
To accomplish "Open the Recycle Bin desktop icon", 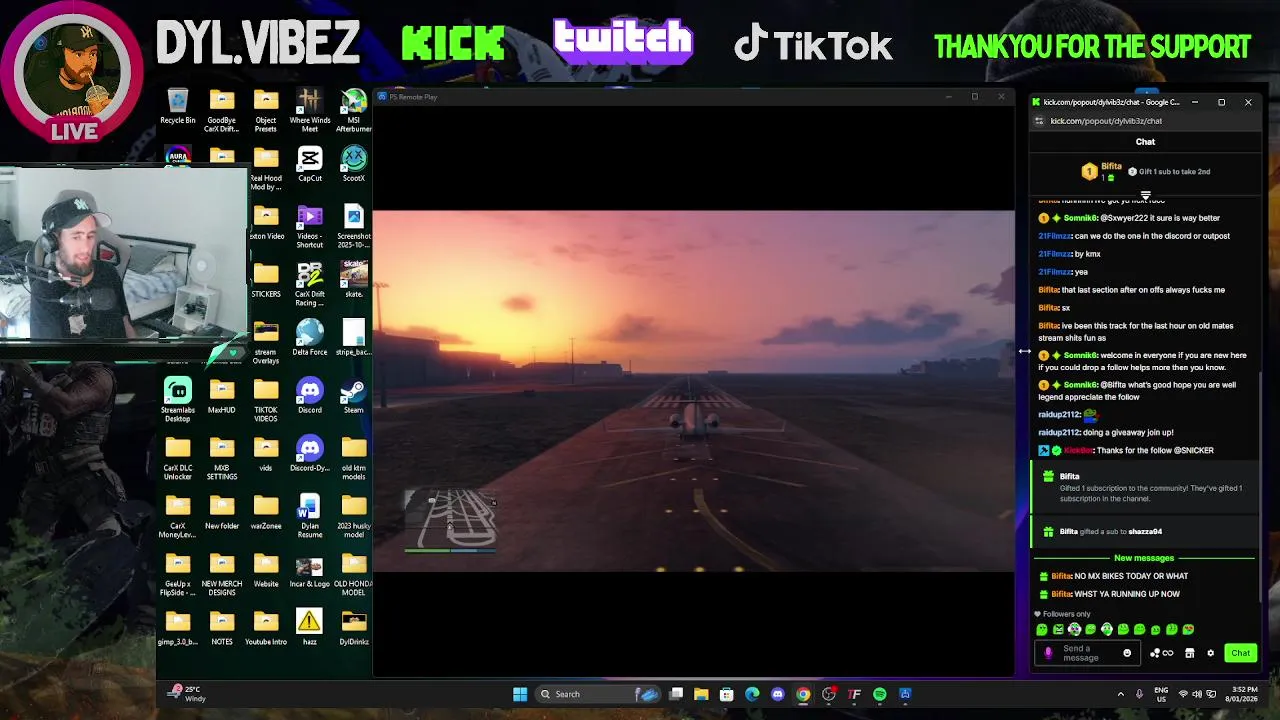I will tap(178, 107).
